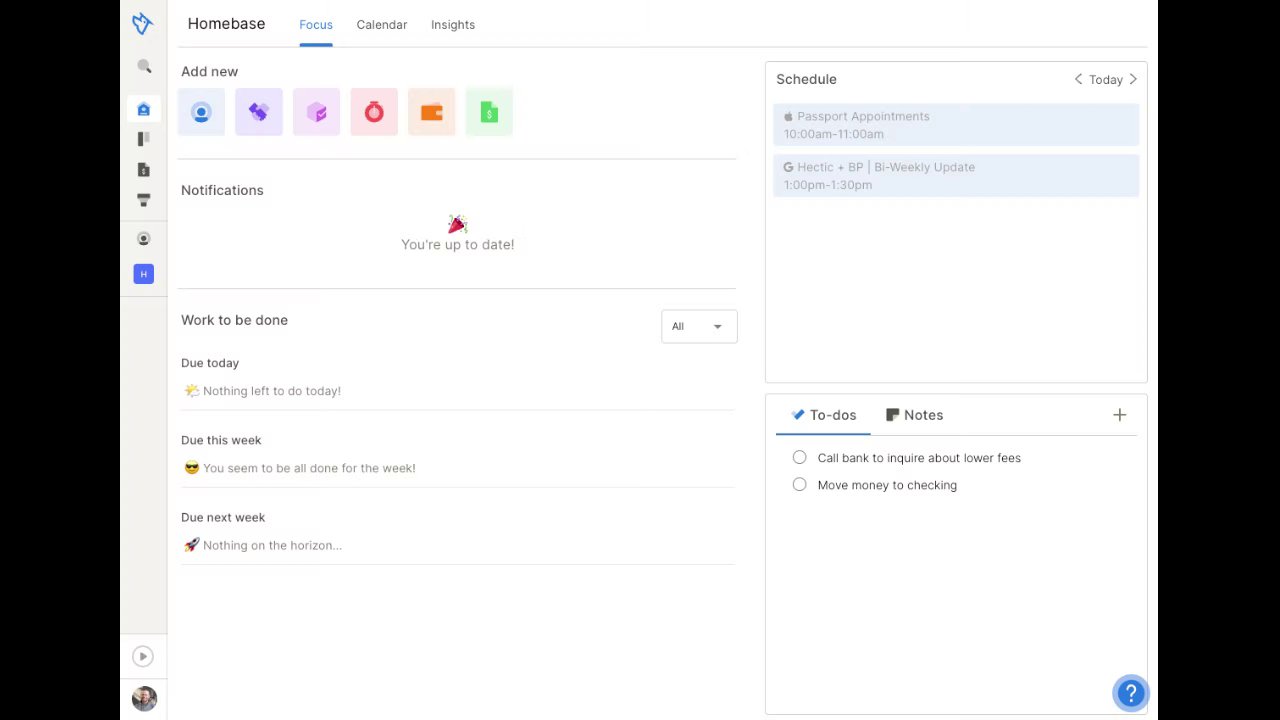1280x720 pixels.
Task: Open the 'All' work filter dropdown
Action: point(699,326)
